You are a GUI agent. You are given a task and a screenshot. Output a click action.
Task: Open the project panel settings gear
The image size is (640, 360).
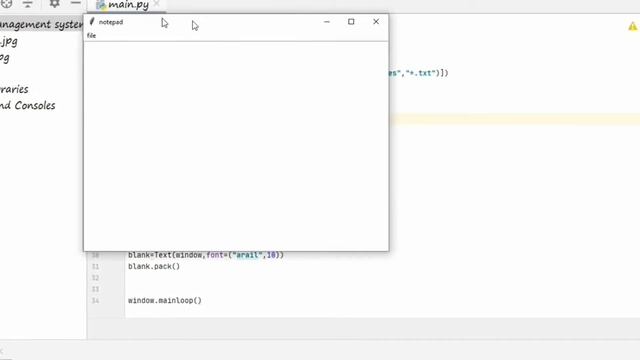pyautogui.click(x=54, y=3)
